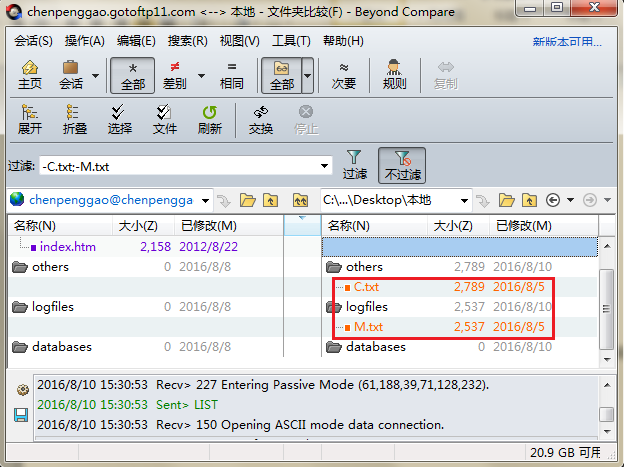Toggle Show Differences (差别) filter
Image resolution: width=624 pixels, height=467 pixels.
(175, 75)
